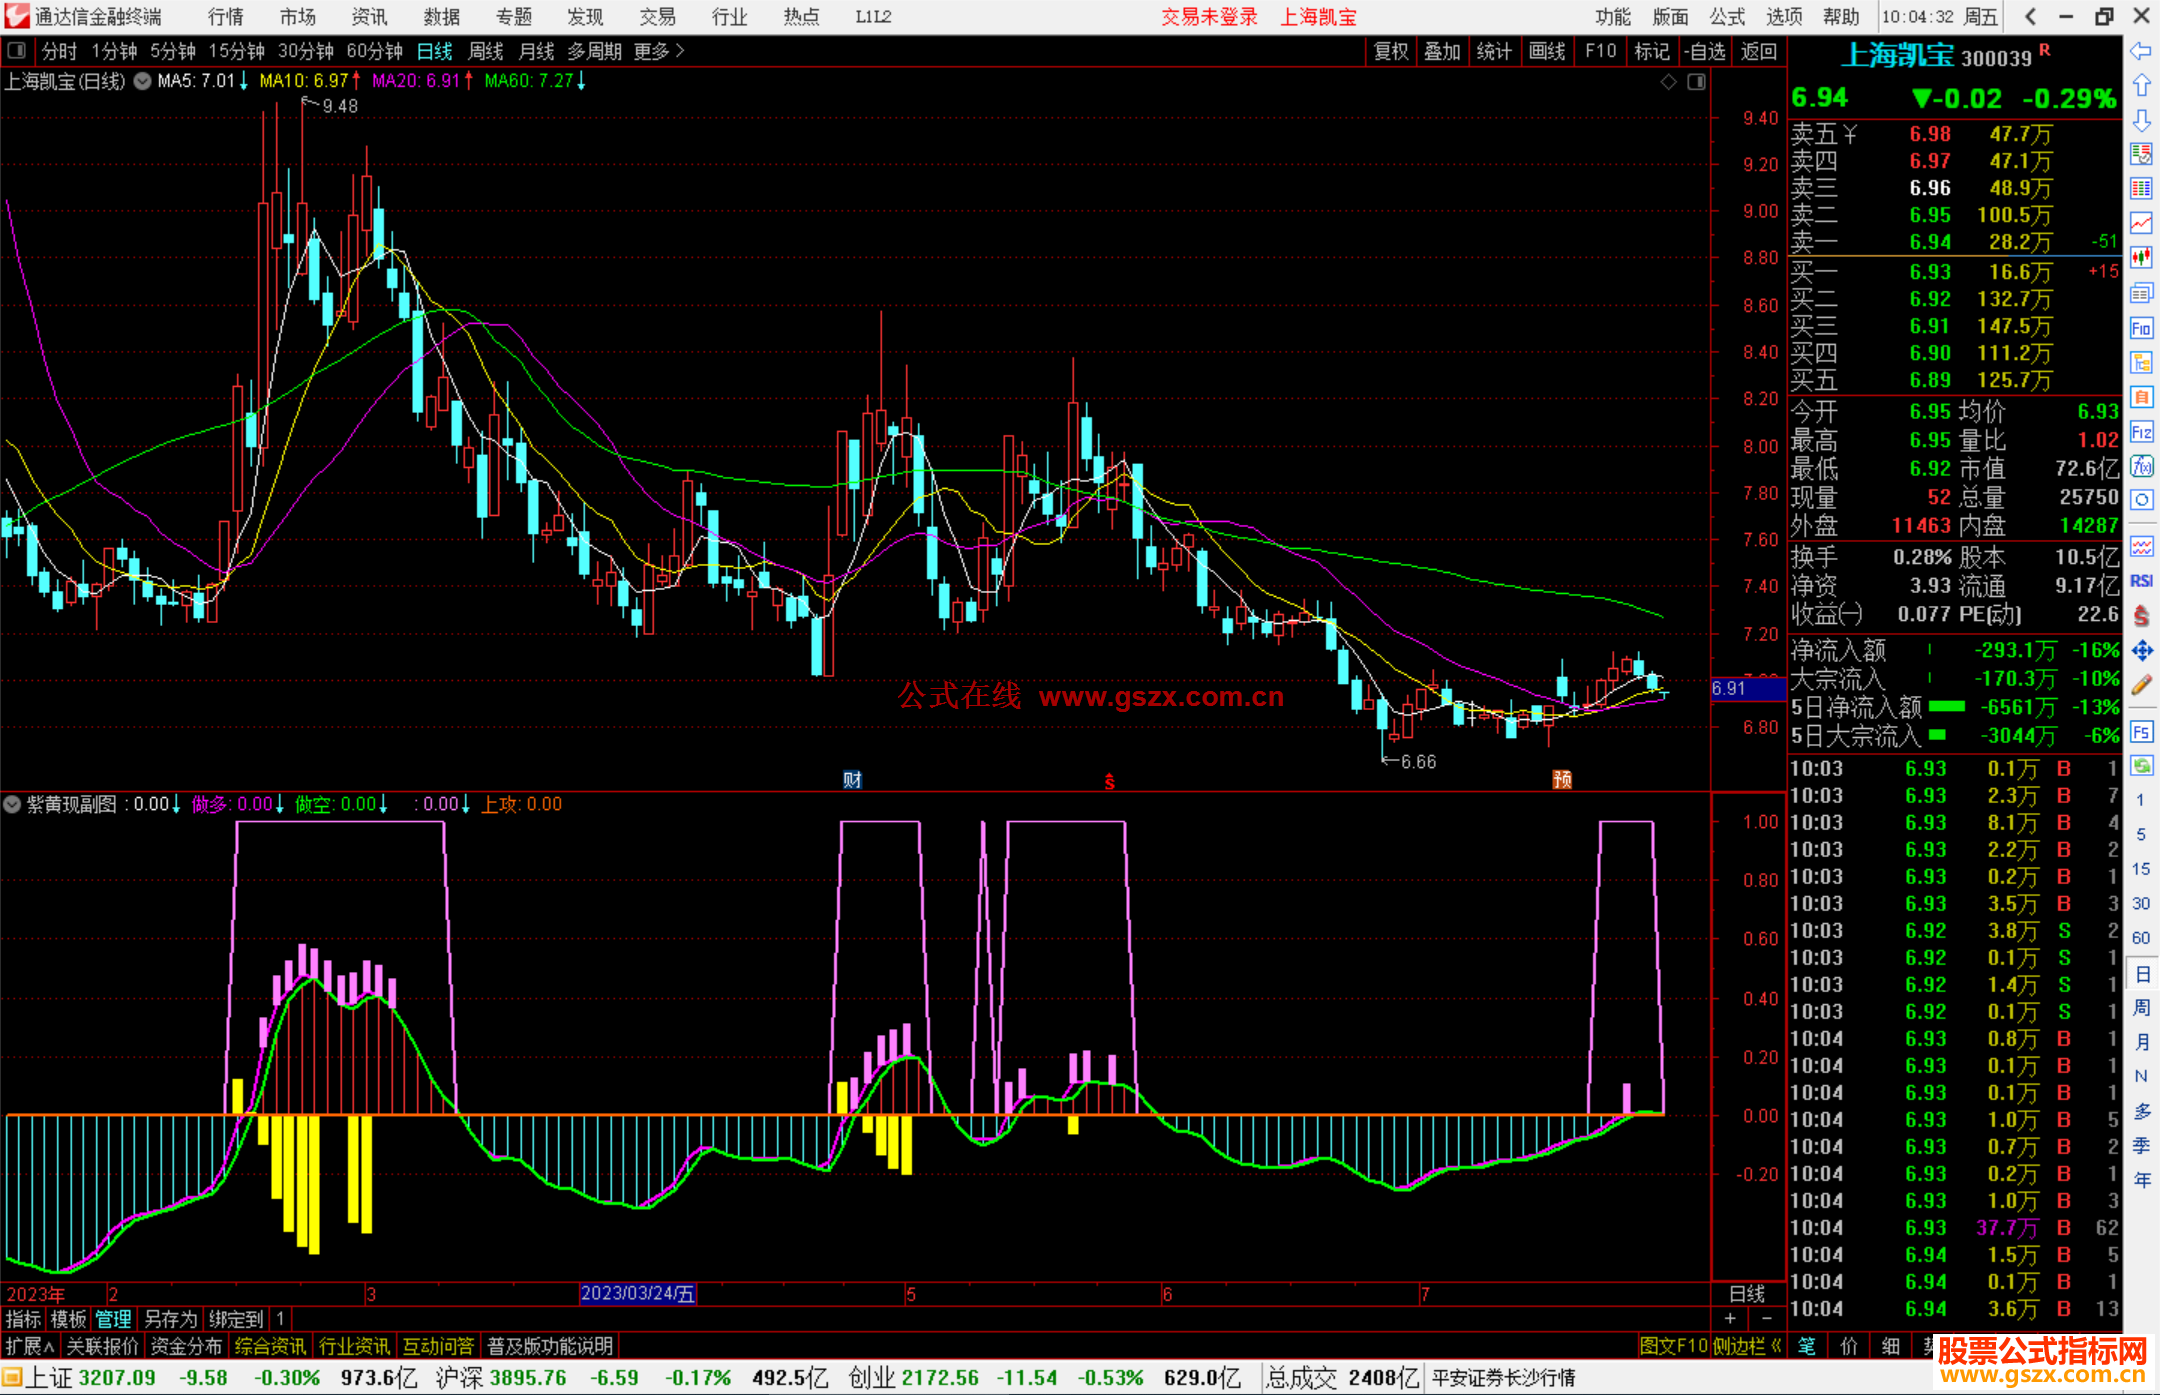
Task: Click the 5日净流入额 green bar
Action: coord(1946,707)
